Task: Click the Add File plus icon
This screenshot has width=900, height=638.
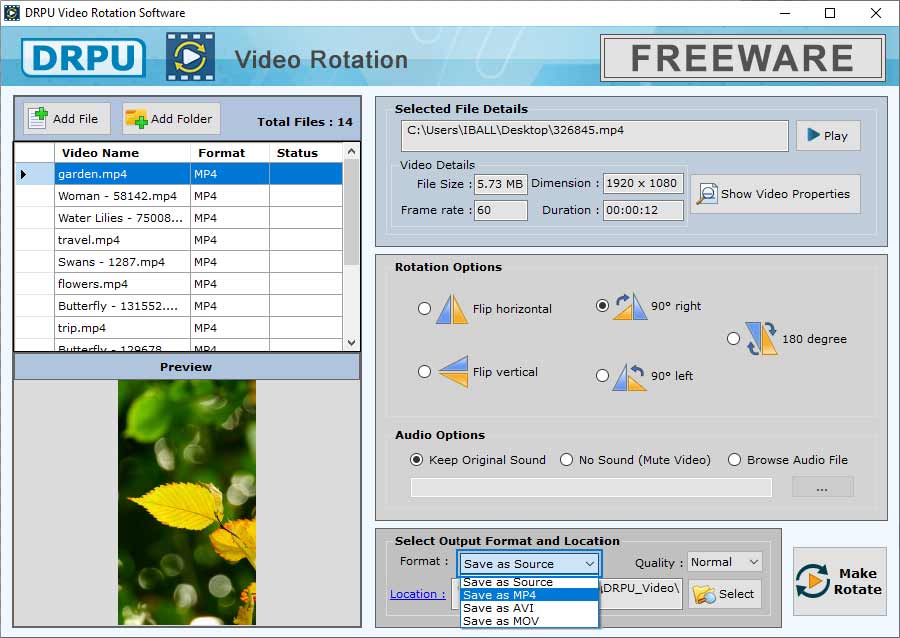Action: pyautogui.click(x=38, y=118)
